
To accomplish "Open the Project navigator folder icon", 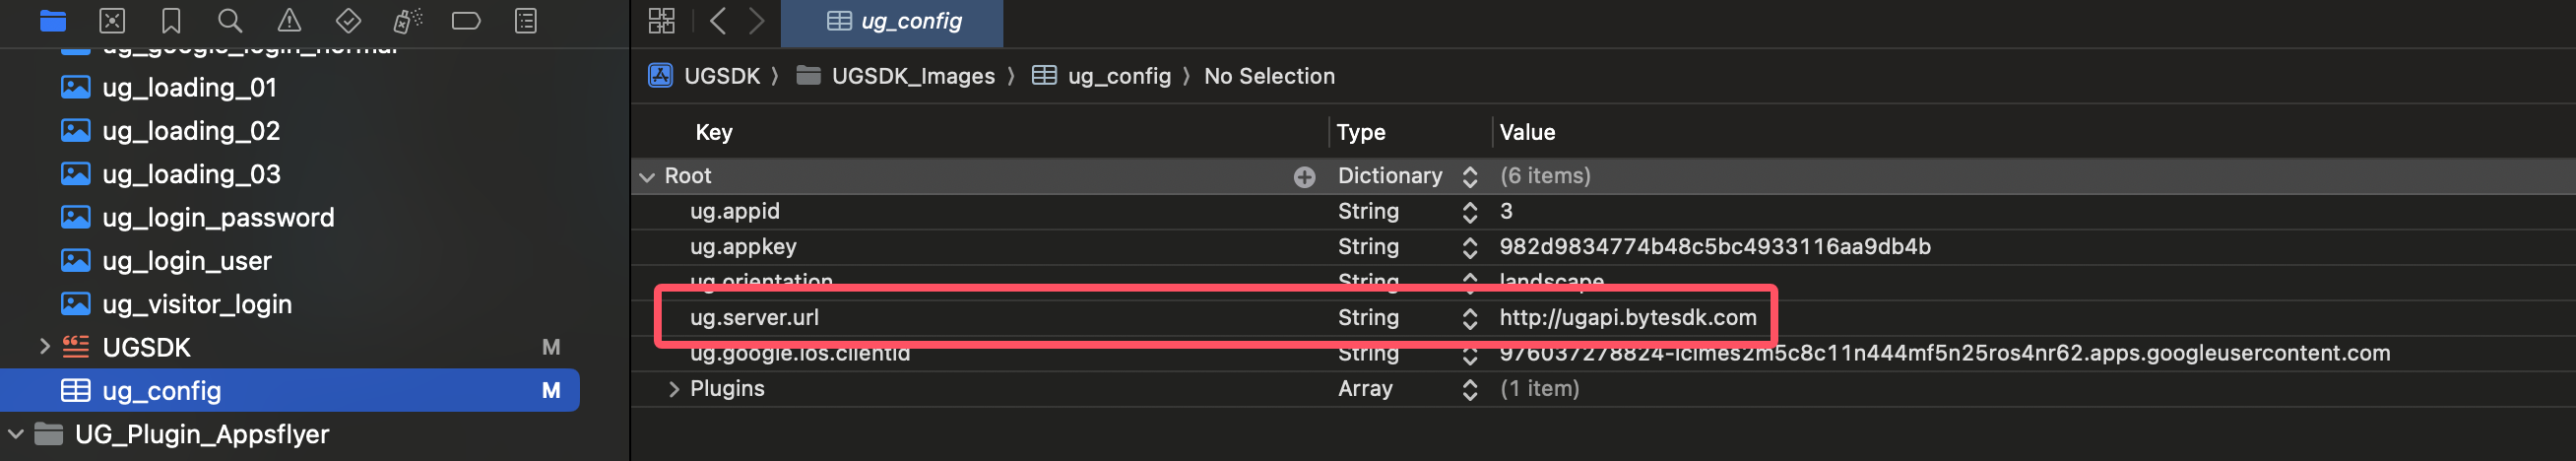I will tap(52, 21).
